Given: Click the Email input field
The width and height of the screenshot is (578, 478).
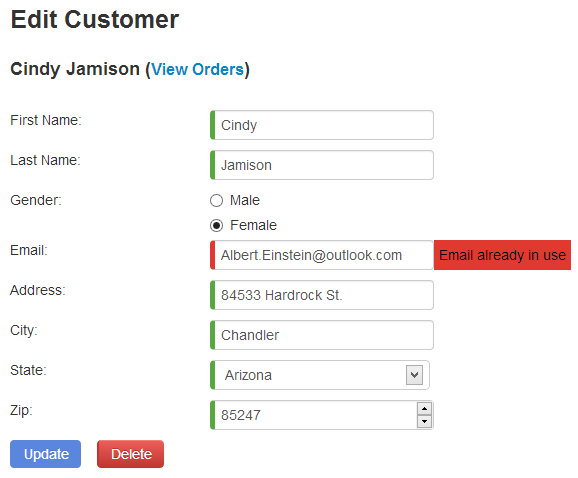Looking at the screenshot, I should click(322, 255).
